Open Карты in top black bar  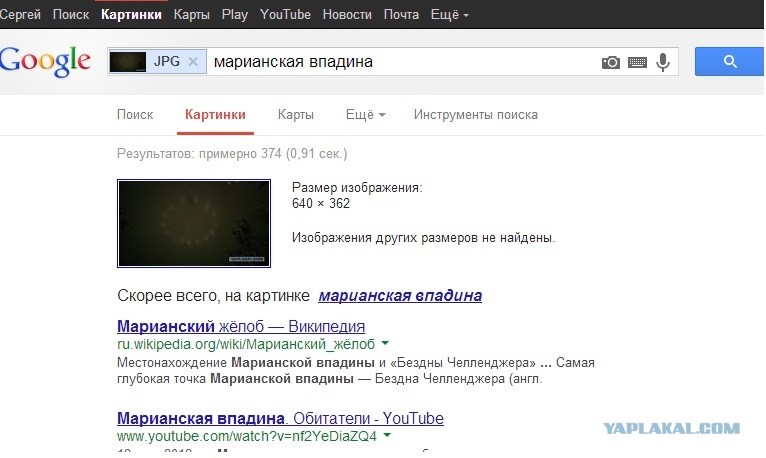click(192, 15)
